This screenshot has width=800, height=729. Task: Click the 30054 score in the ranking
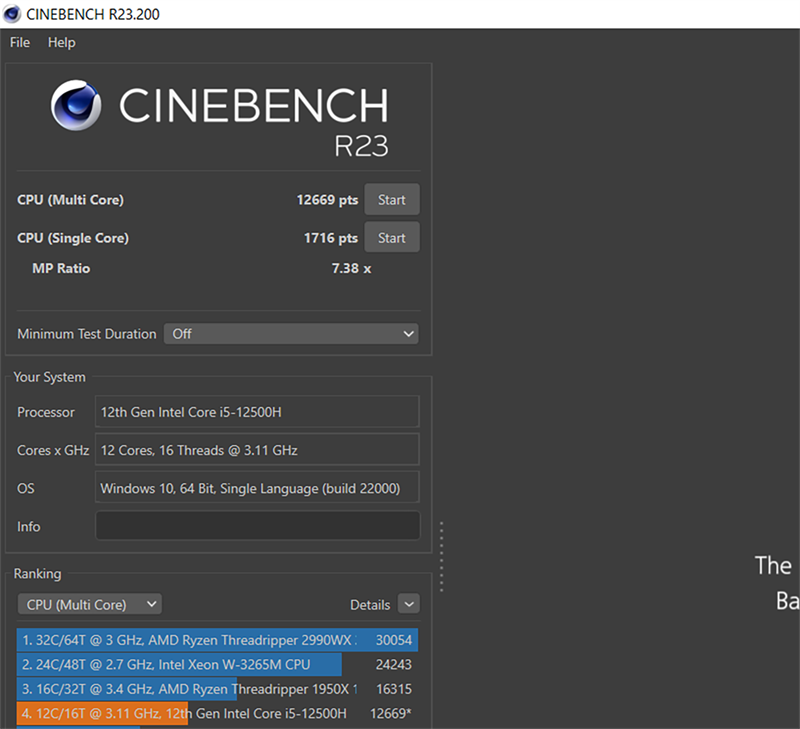pos(394,640)
